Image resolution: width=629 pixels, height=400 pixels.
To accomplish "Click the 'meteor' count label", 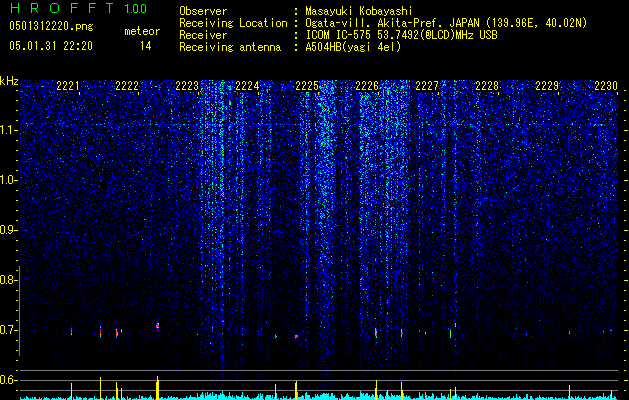I will click(x=142, y=31).
